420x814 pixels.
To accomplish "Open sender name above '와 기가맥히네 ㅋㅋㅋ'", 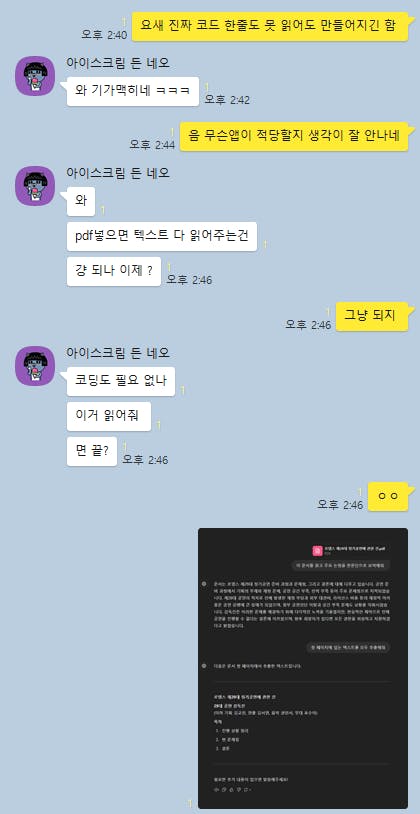I will [x=118, y=63].
